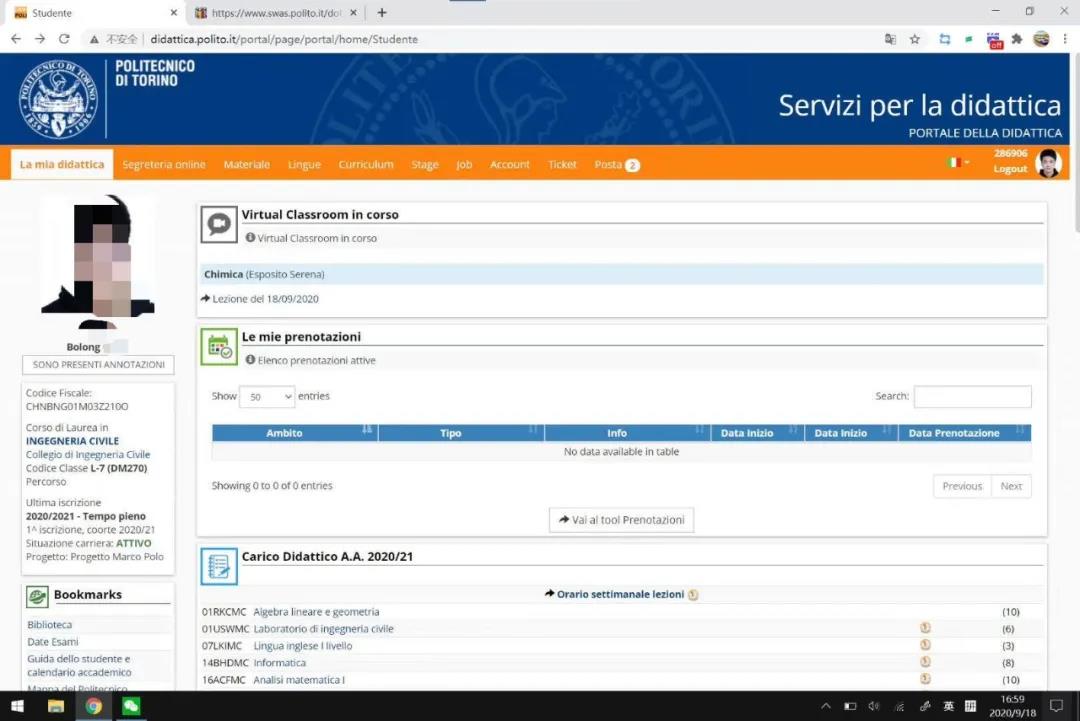Click the notice icon in Informatica row
Screen dimensions: 1080x721
(925, 662)
